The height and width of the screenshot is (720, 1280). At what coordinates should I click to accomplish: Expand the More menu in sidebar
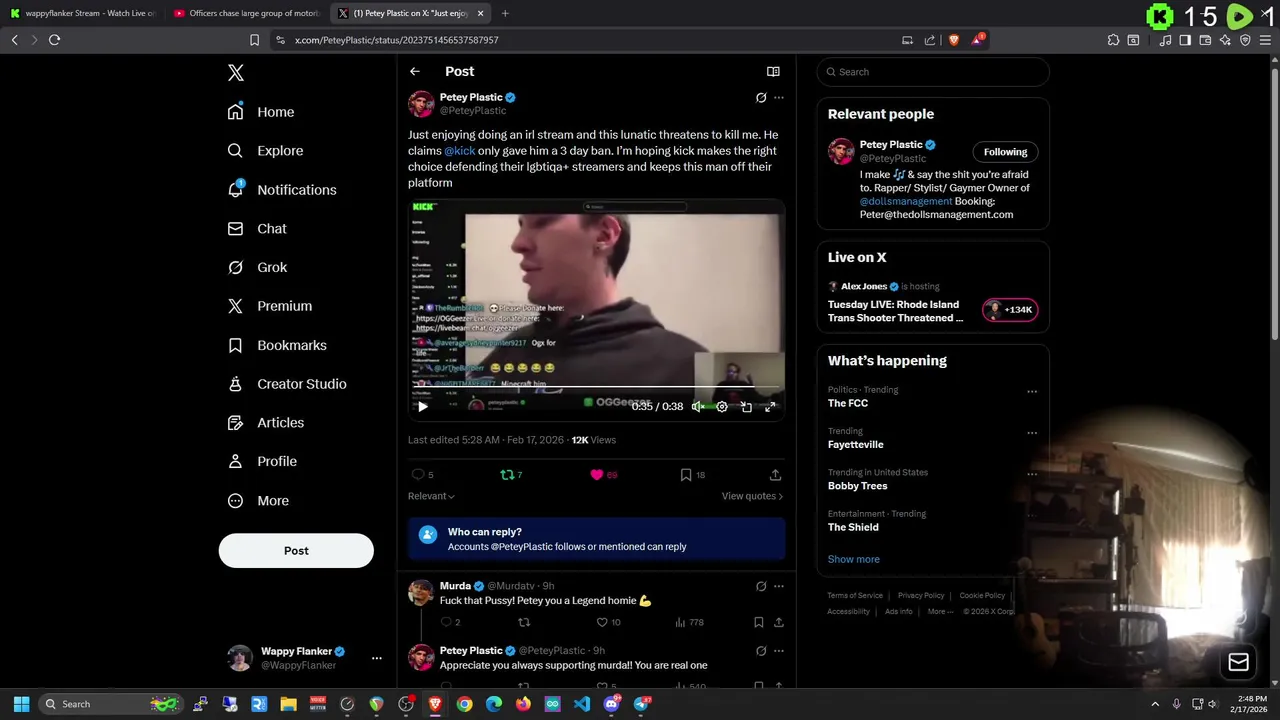pos(258,501)
